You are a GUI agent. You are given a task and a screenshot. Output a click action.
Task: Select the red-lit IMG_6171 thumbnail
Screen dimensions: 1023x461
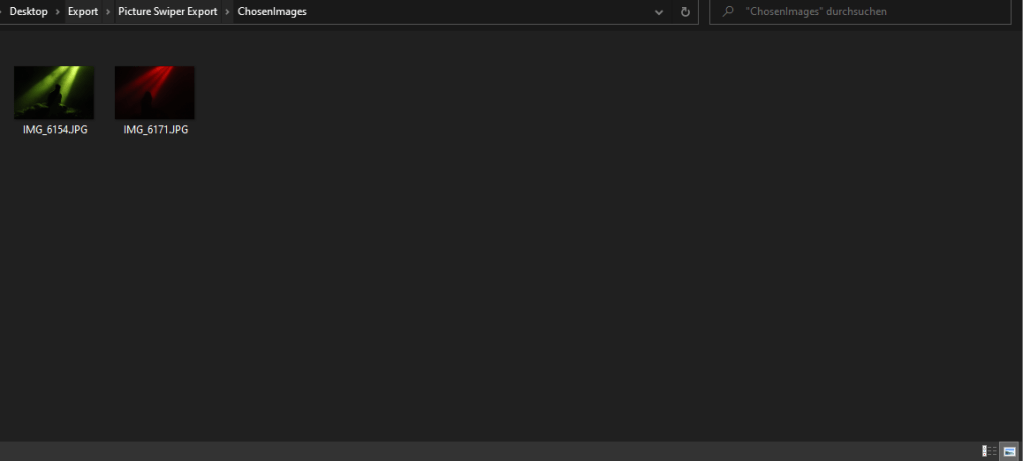click(x=155, y=92)
